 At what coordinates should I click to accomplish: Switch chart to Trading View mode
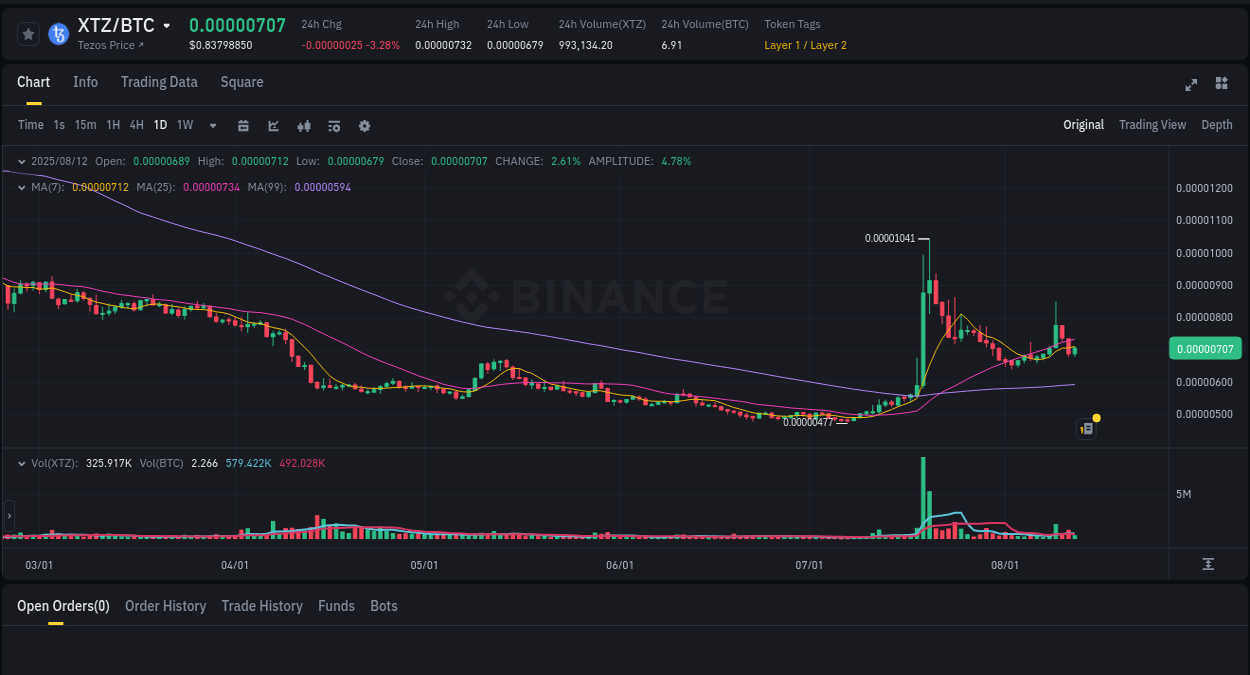tap(1152, 125)
